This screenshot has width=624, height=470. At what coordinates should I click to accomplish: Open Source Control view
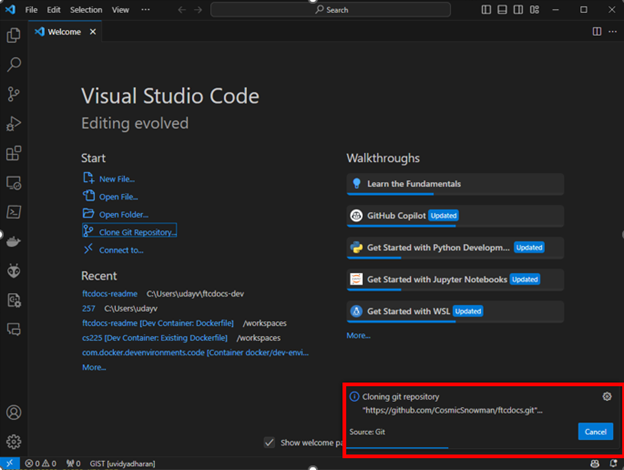14,94
